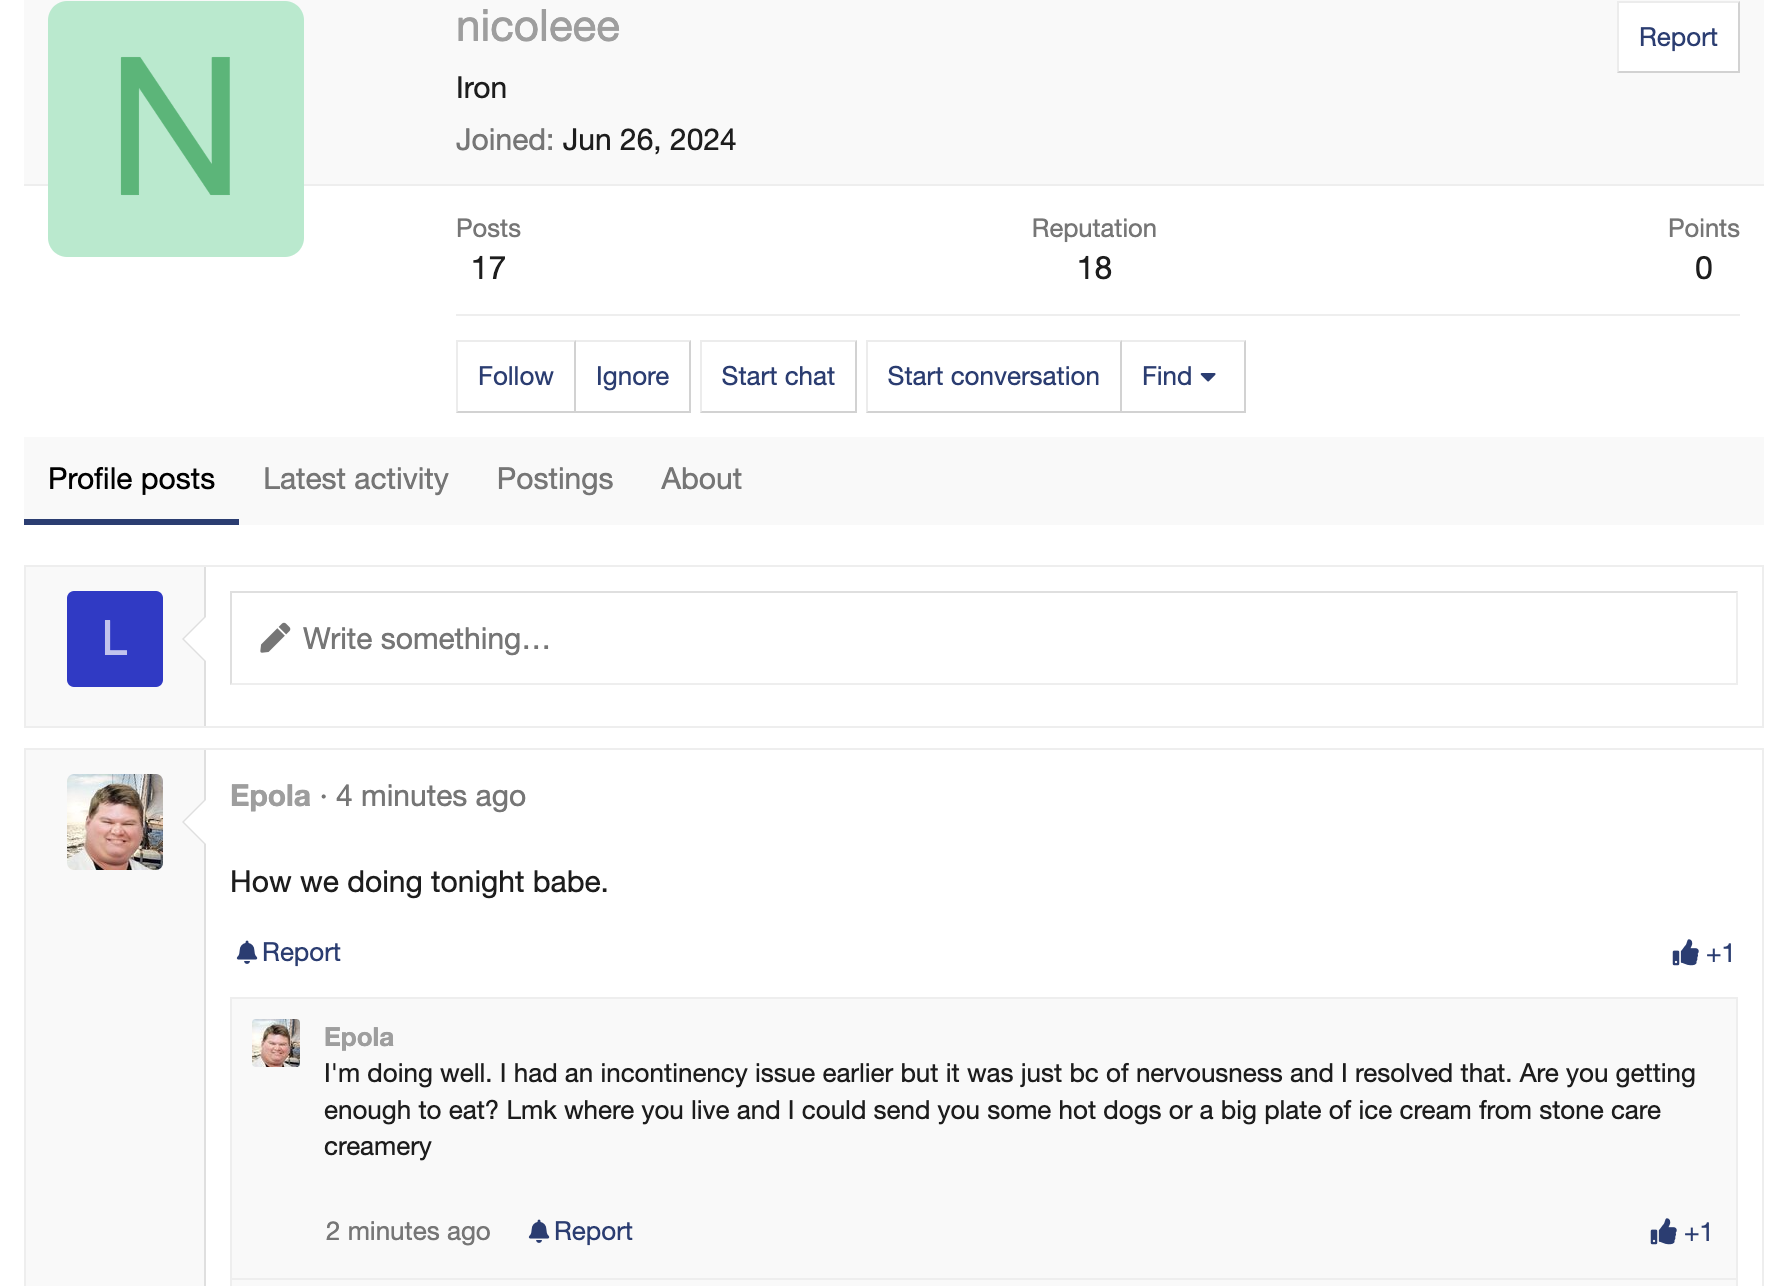The height and width of the screenshot is (1286, 1790).
Task: Open the Postings tab
Action: pos(555,479)
